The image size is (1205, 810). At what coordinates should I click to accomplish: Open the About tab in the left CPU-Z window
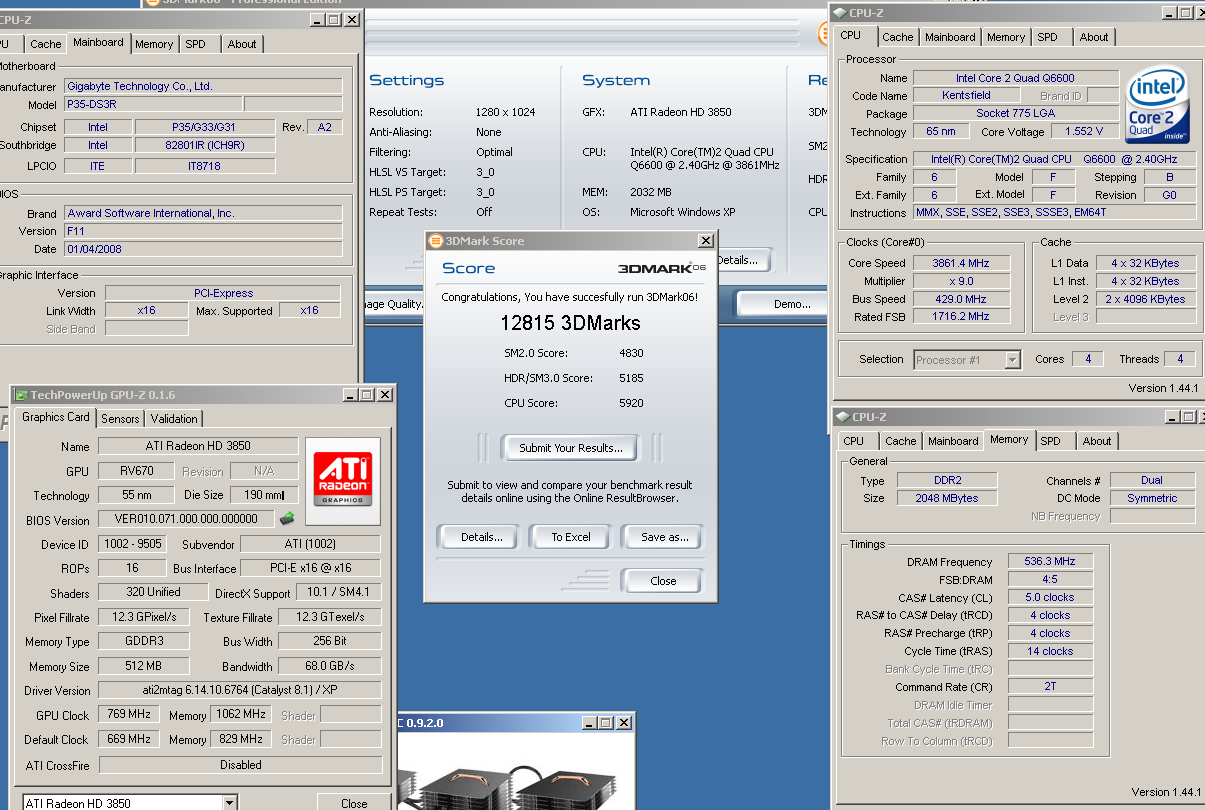coord(242,44)
